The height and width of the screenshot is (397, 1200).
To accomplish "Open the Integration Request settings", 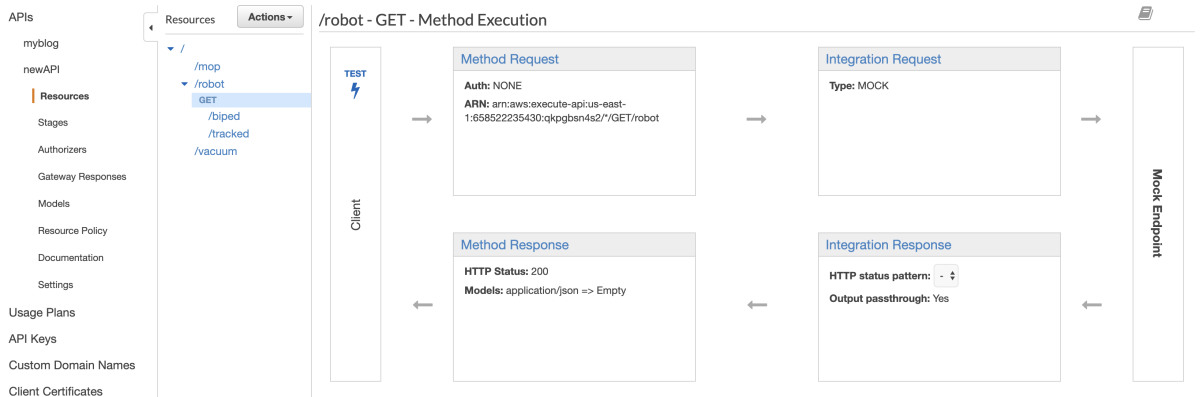I will pyautogui.click(x=883, y=59).
